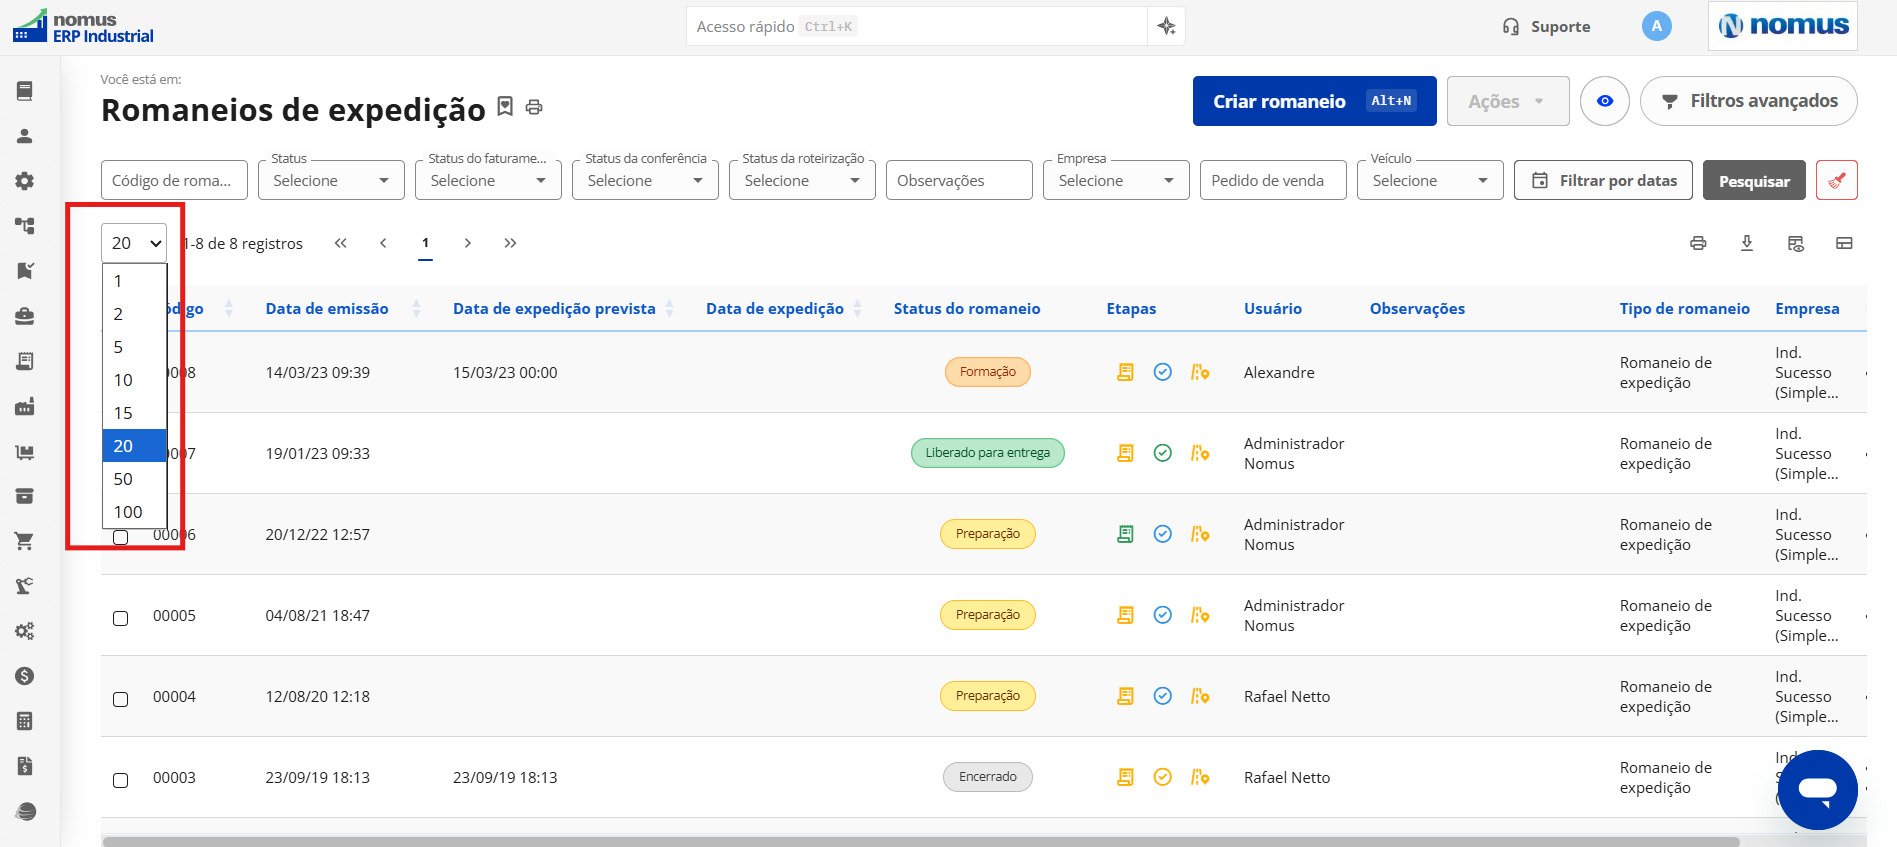Tick the checkbox for row 00004
This screenshot has height=847, width=1897.
(120, 699)
